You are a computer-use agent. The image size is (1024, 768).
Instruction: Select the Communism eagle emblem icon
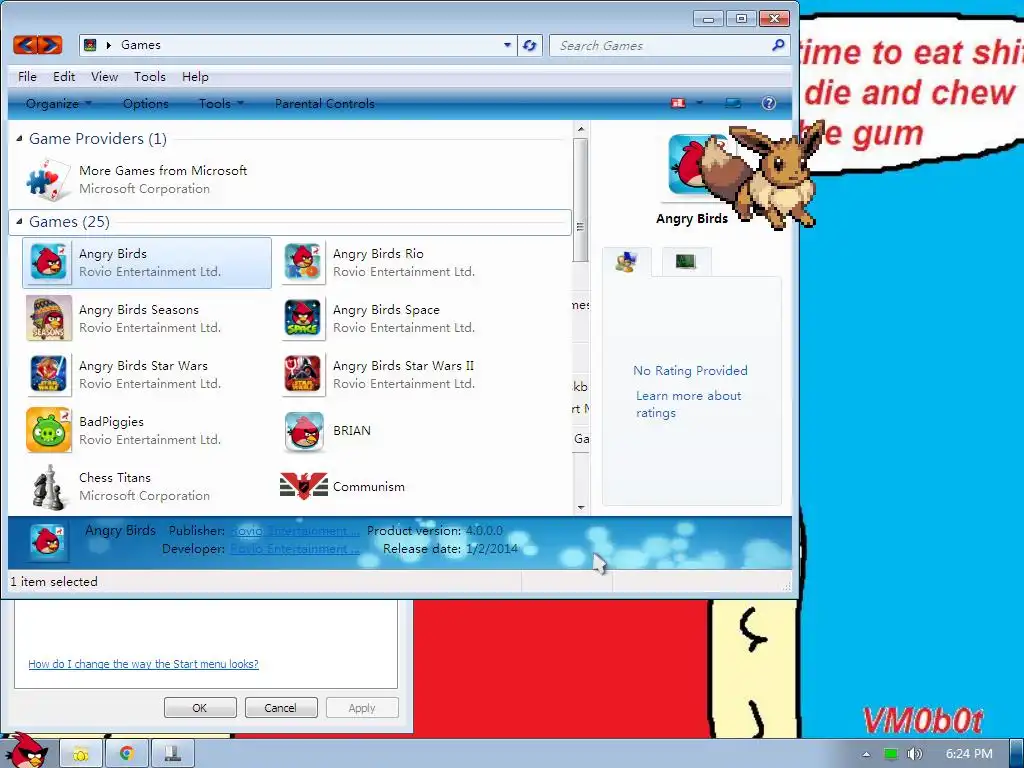304,486
